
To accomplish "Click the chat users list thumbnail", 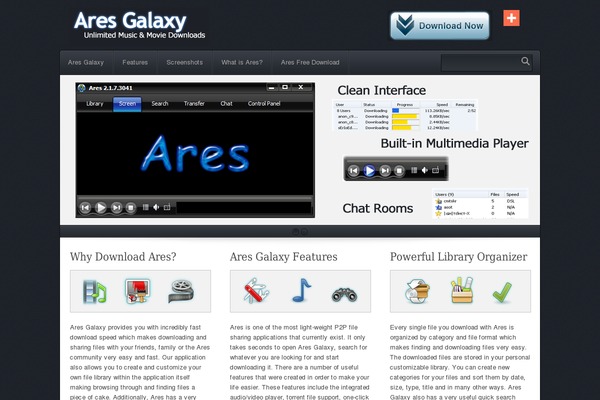I will point(481,204).
